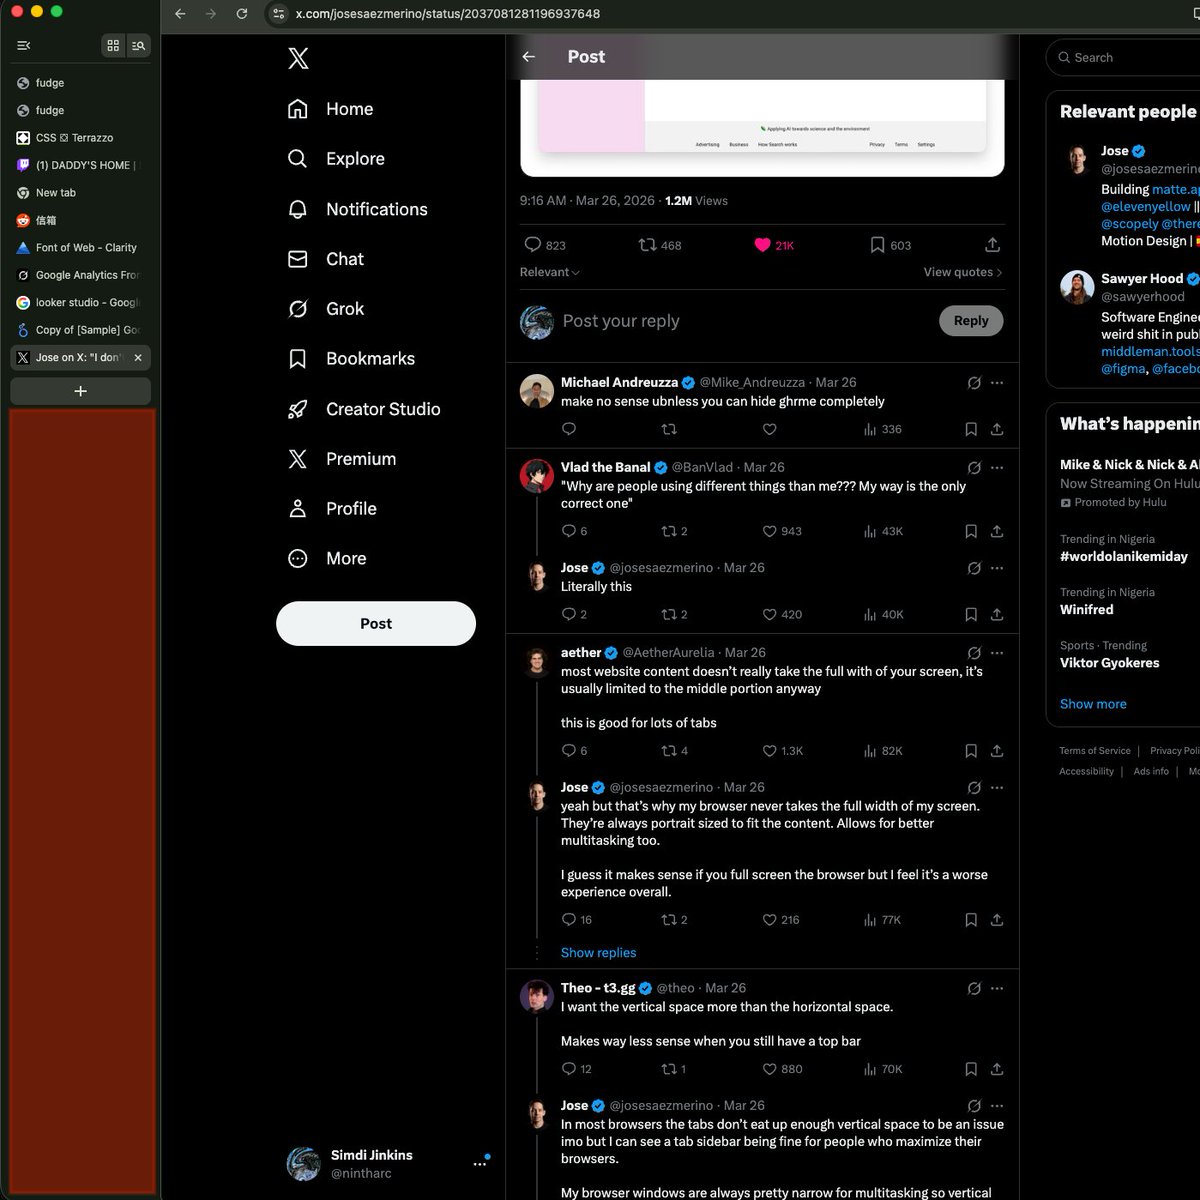The image size is (1200, 1200).
Task: Open the Relevant sort dropdown
Action: [x=550, y=272]
